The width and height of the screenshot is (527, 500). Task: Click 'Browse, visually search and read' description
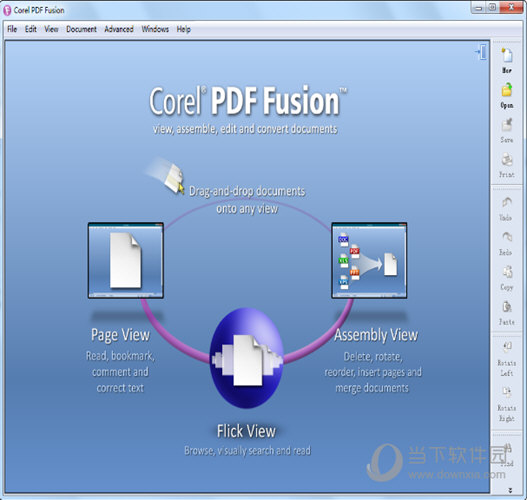[247, 451]
